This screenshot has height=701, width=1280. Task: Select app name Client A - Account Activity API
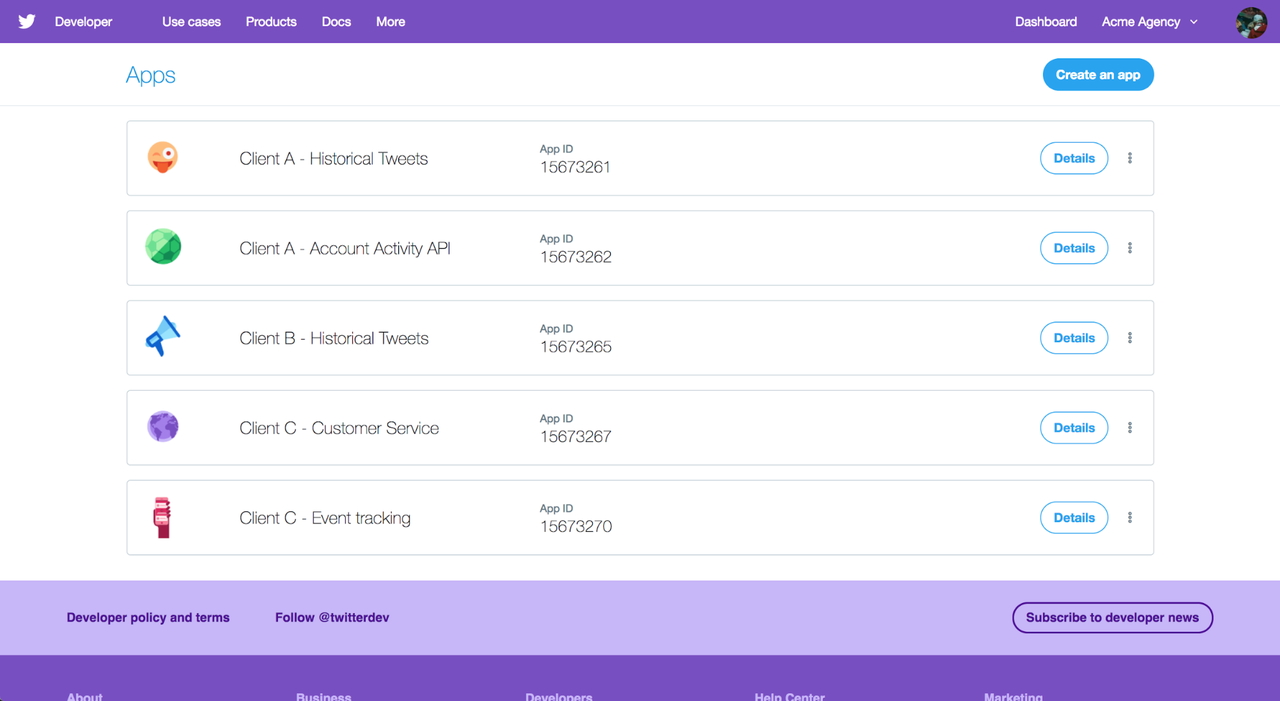pos(345,248)
